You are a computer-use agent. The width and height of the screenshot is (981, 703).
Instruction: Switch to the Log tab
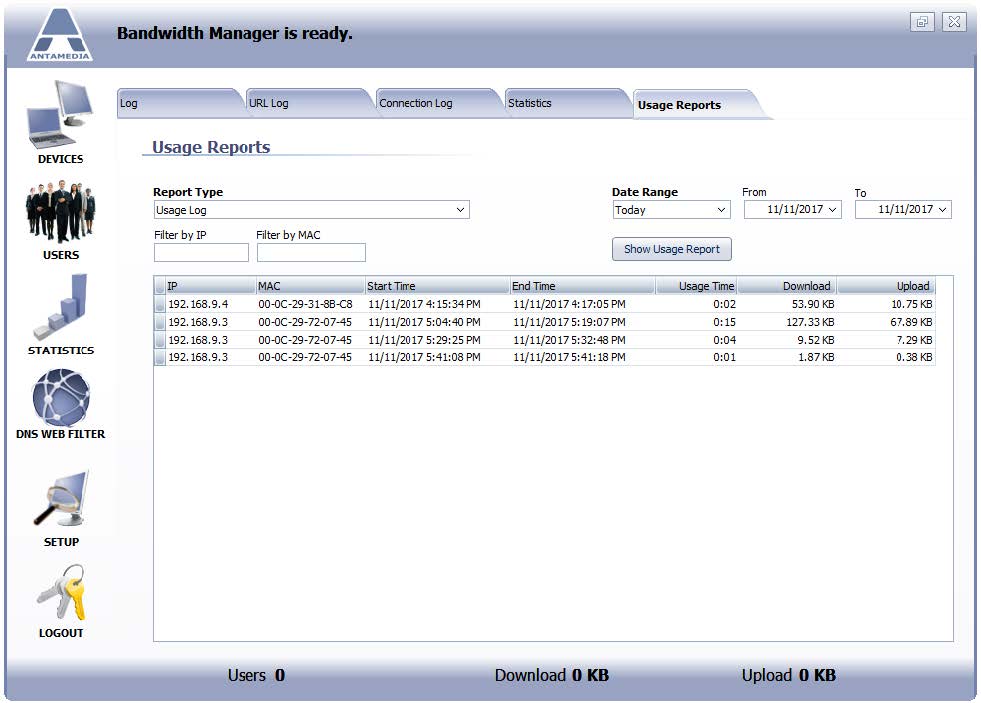pos(178,103)
